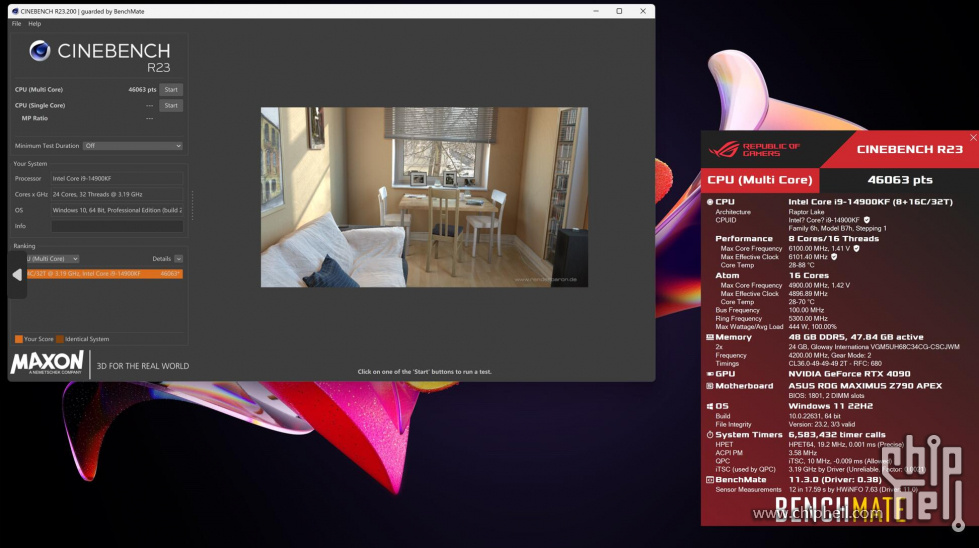Viewport: 979px width, 548px height.
Task: Open the Help menu in Cinebench
Action: [34, 24]
